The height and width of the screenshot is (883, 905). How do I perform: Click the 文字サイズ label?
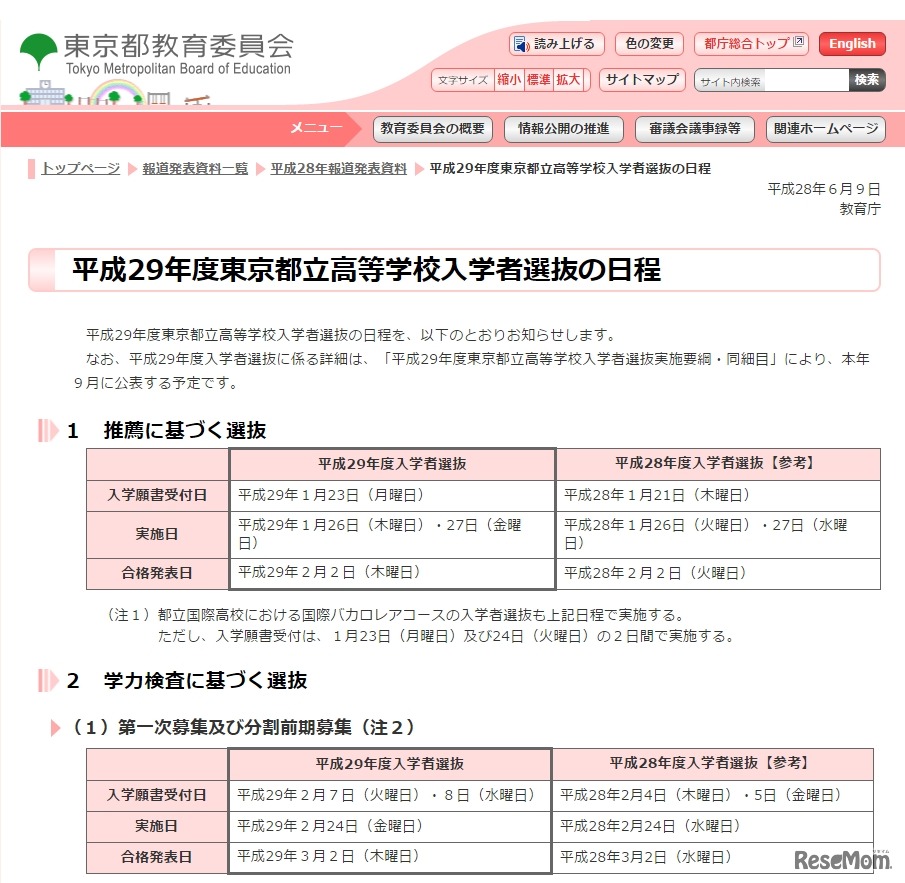[x=463, y=80]
